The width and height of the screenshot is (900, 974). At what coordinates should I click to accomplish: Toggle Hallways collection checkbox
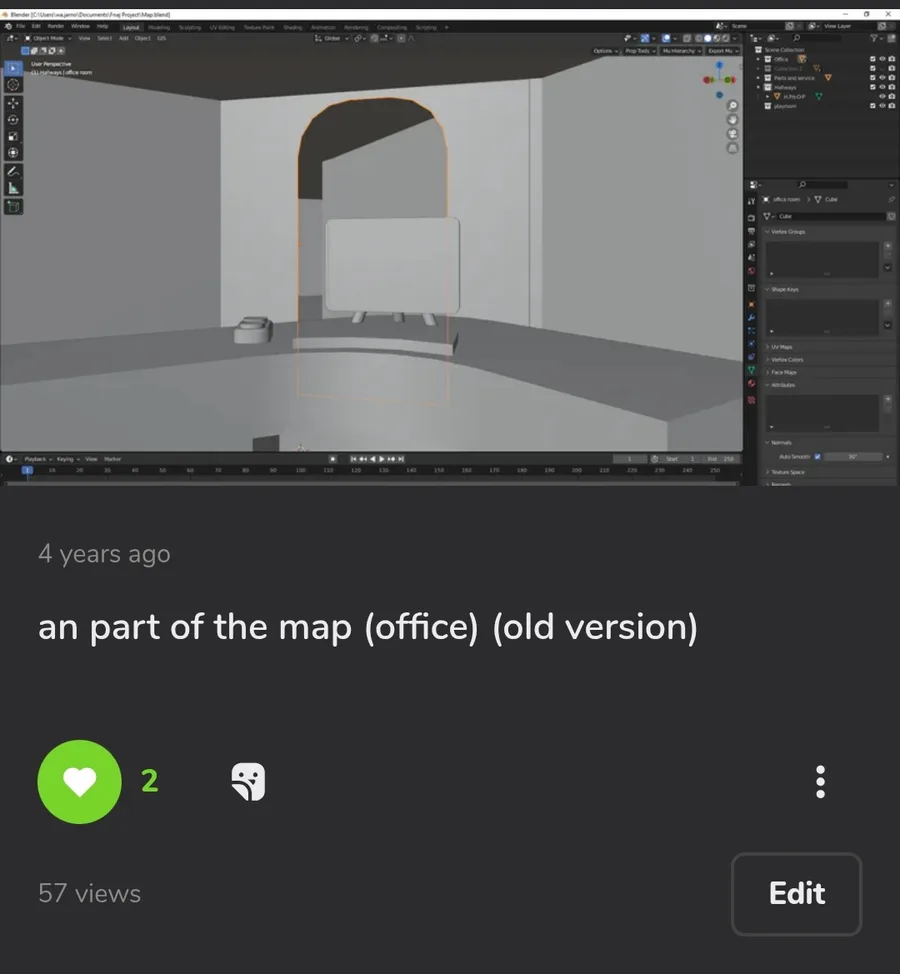(x=873, y=87)
